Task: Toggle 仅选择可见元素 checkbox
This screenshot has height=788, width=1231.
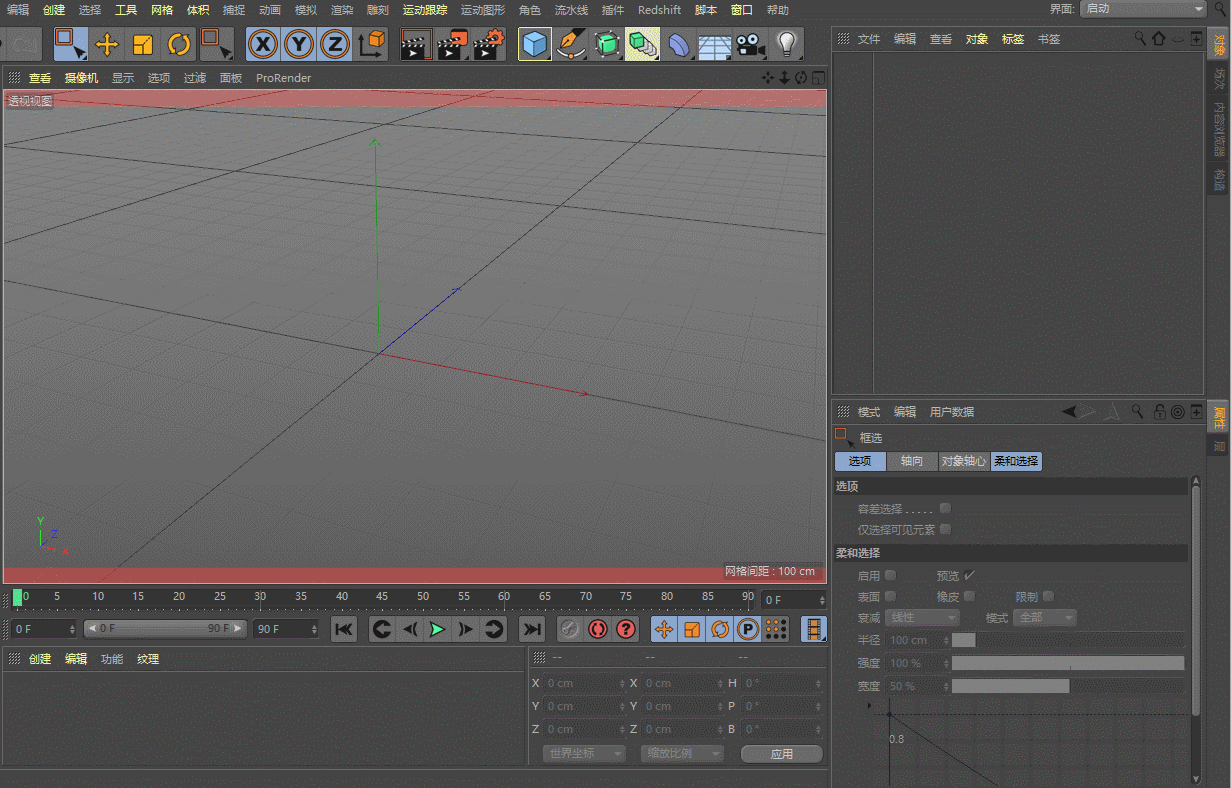Action: [945, 529]
